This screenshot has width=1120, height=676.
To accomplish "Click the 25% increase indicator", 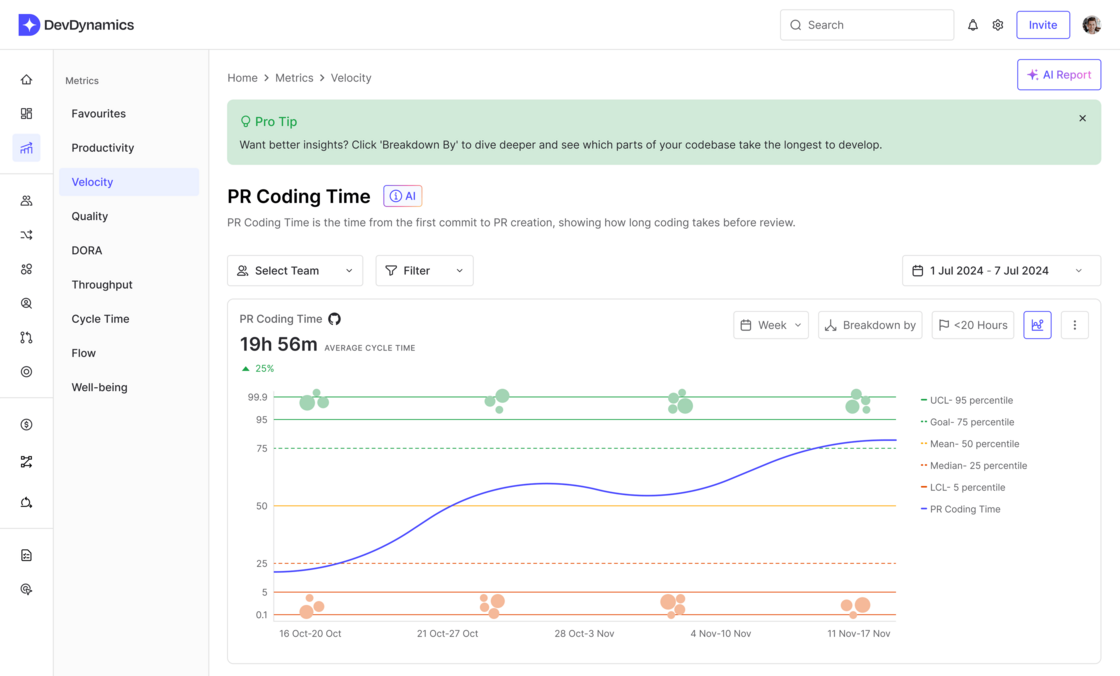I will [x=258, y=369].
